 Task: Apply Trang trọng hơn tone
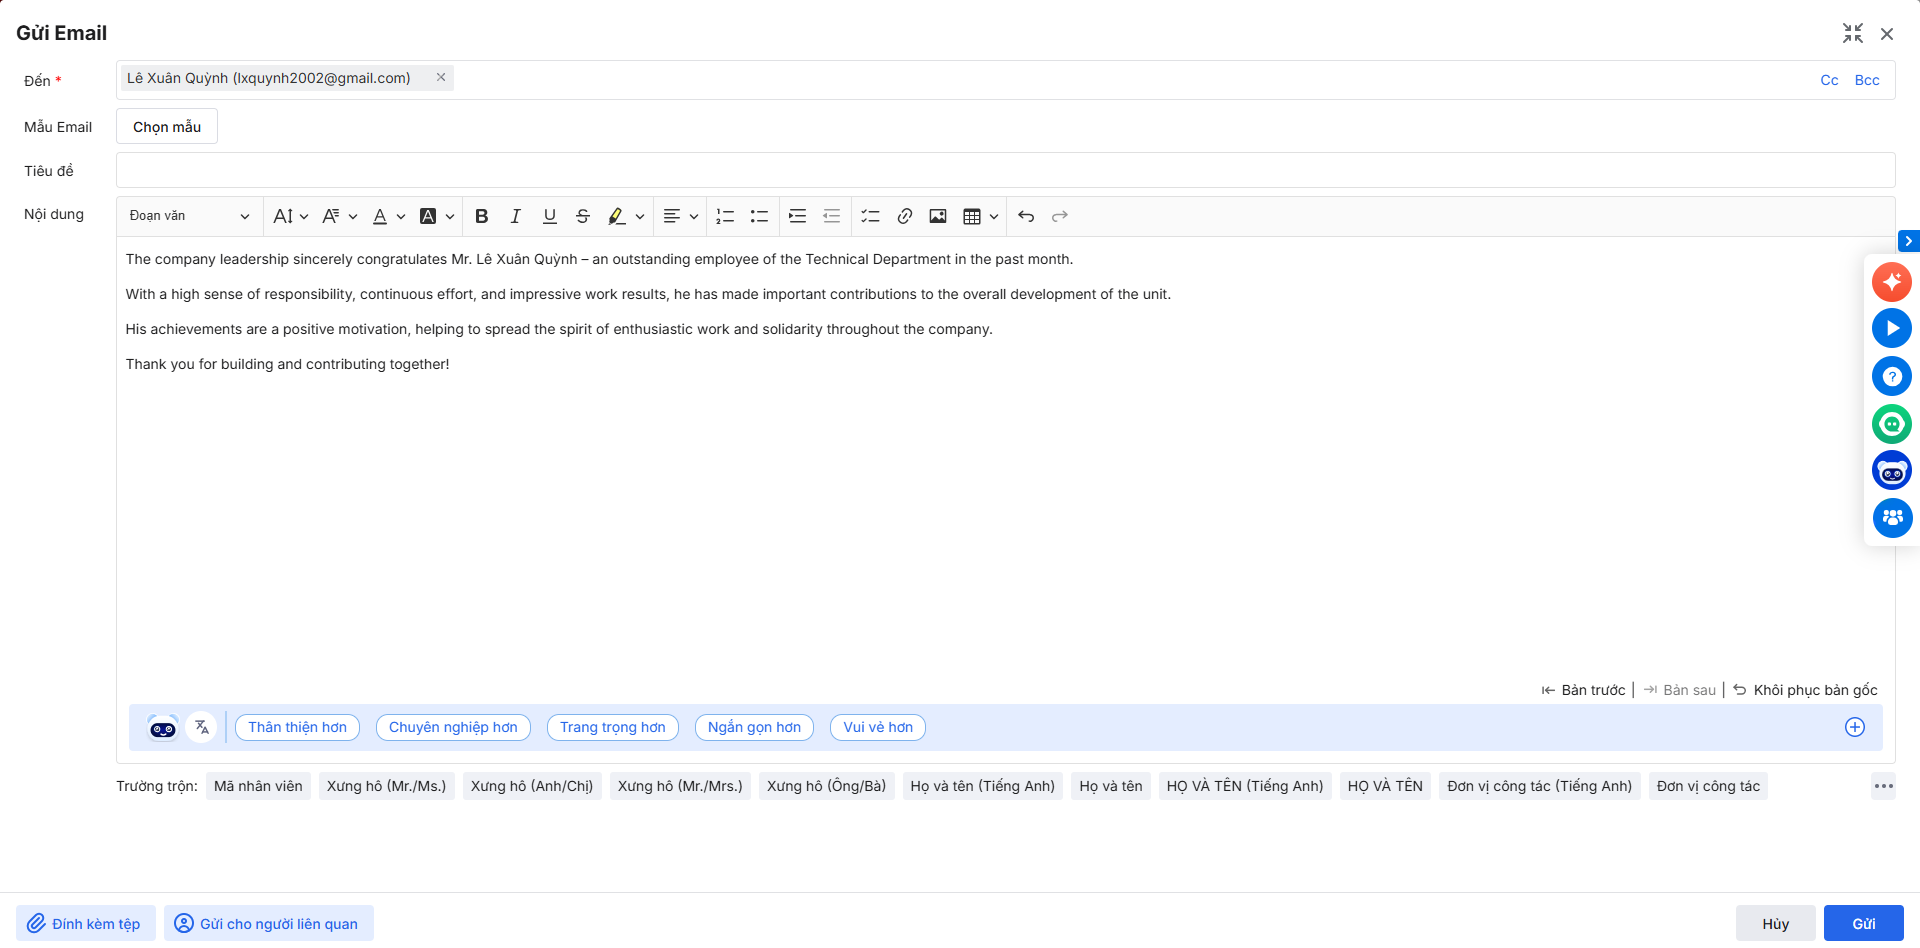(x=613, y=727)
